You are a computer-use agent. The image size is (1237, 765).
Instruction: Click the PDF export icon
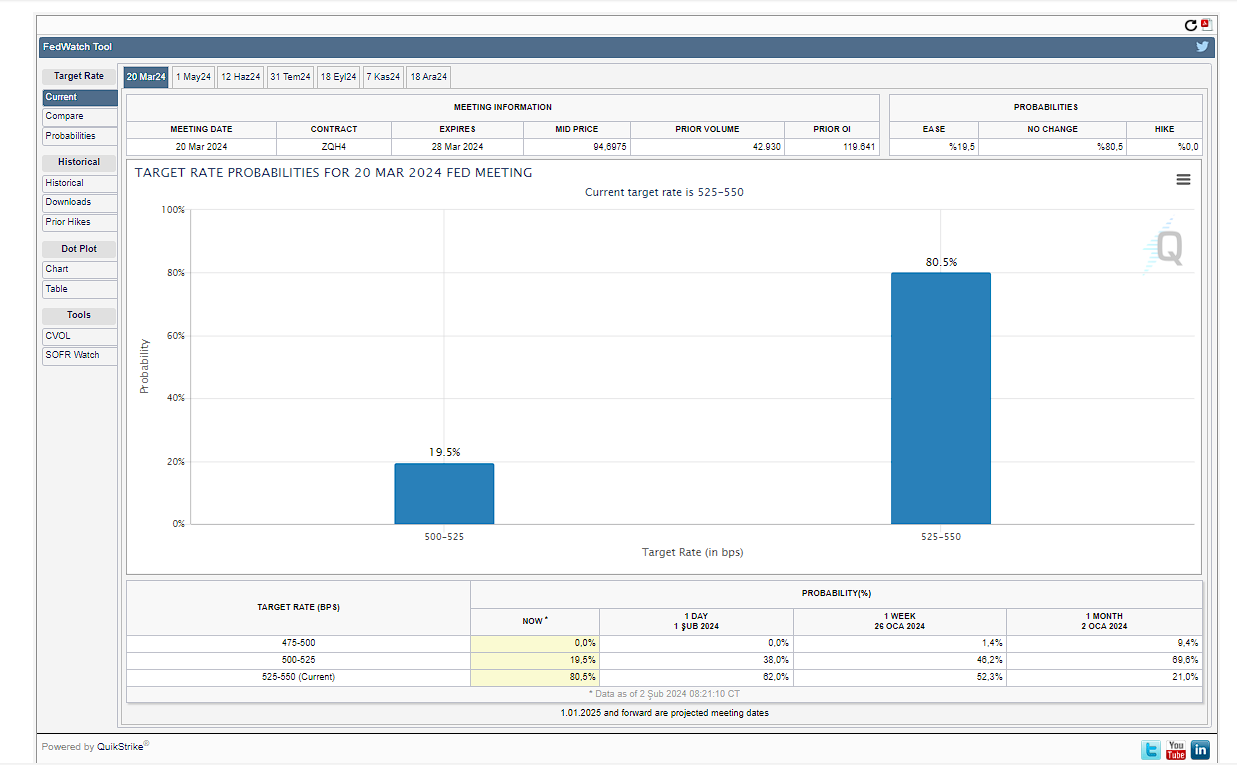pos(1206,24)
